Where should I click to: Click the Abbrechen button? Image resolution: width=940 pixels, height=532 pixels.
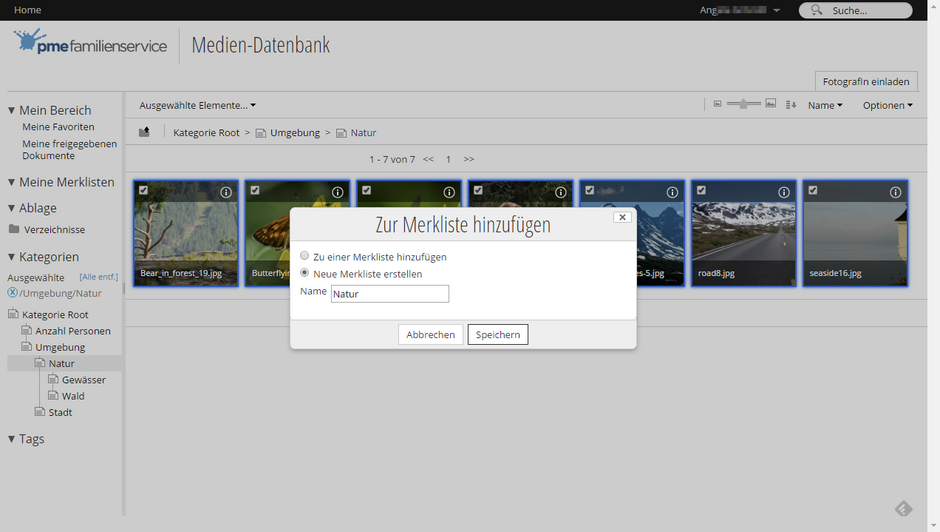tap(430, 335)
